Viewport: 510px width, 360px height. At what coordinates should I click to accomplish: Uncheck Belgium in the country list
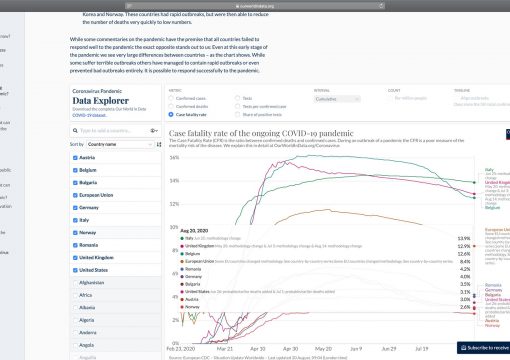pyautogui.click(x=75, y=170)
